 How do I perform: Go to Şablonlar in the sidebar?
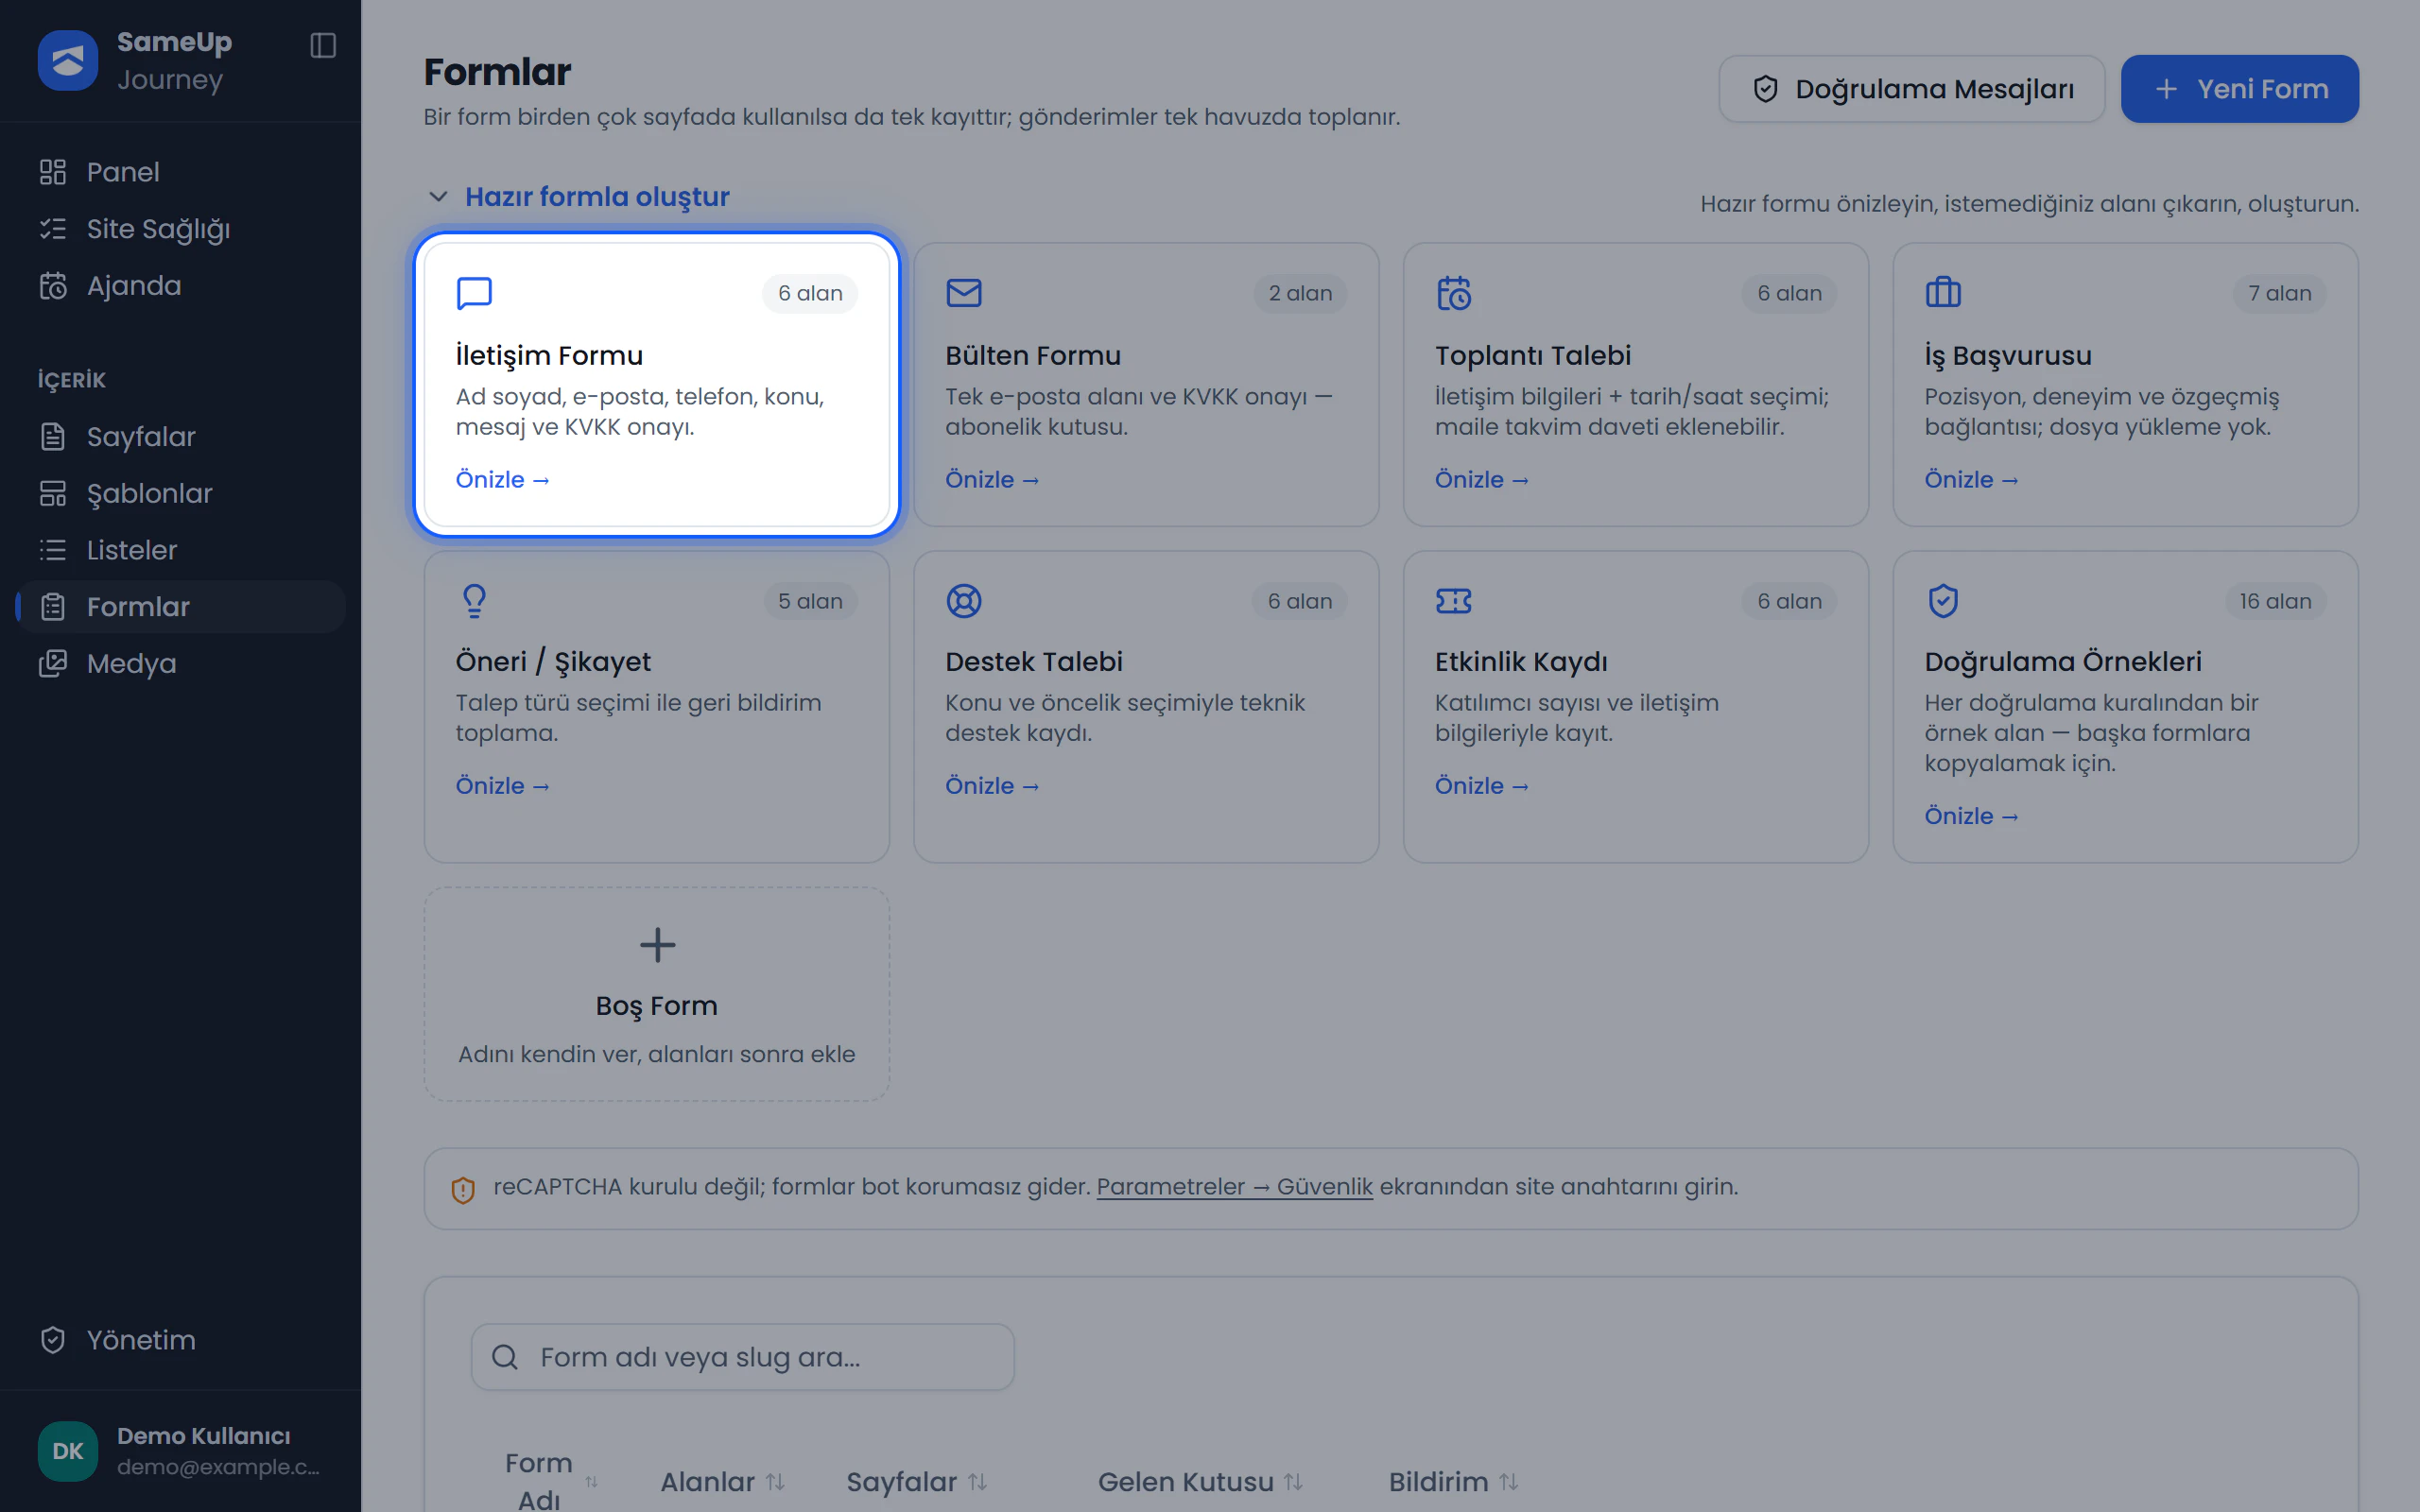(181, 494)
